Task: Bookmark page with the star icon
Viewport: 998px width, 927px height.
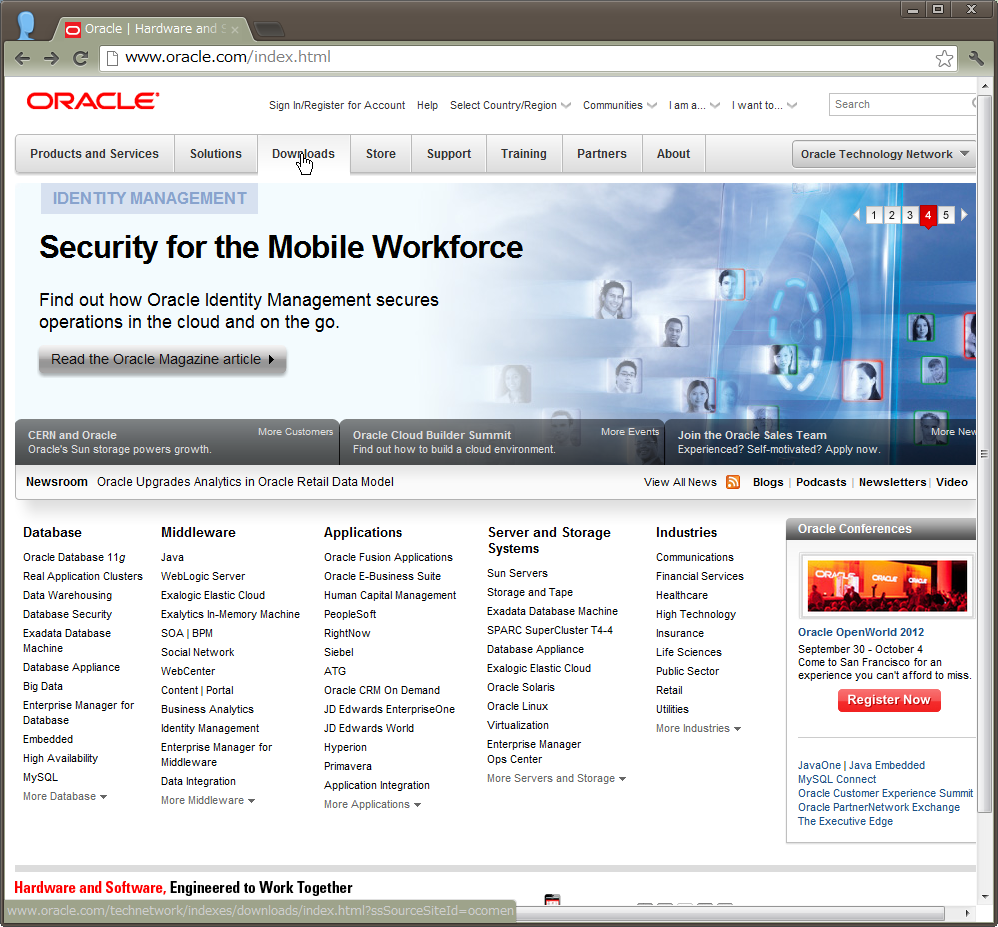Action: coord(945,59)
